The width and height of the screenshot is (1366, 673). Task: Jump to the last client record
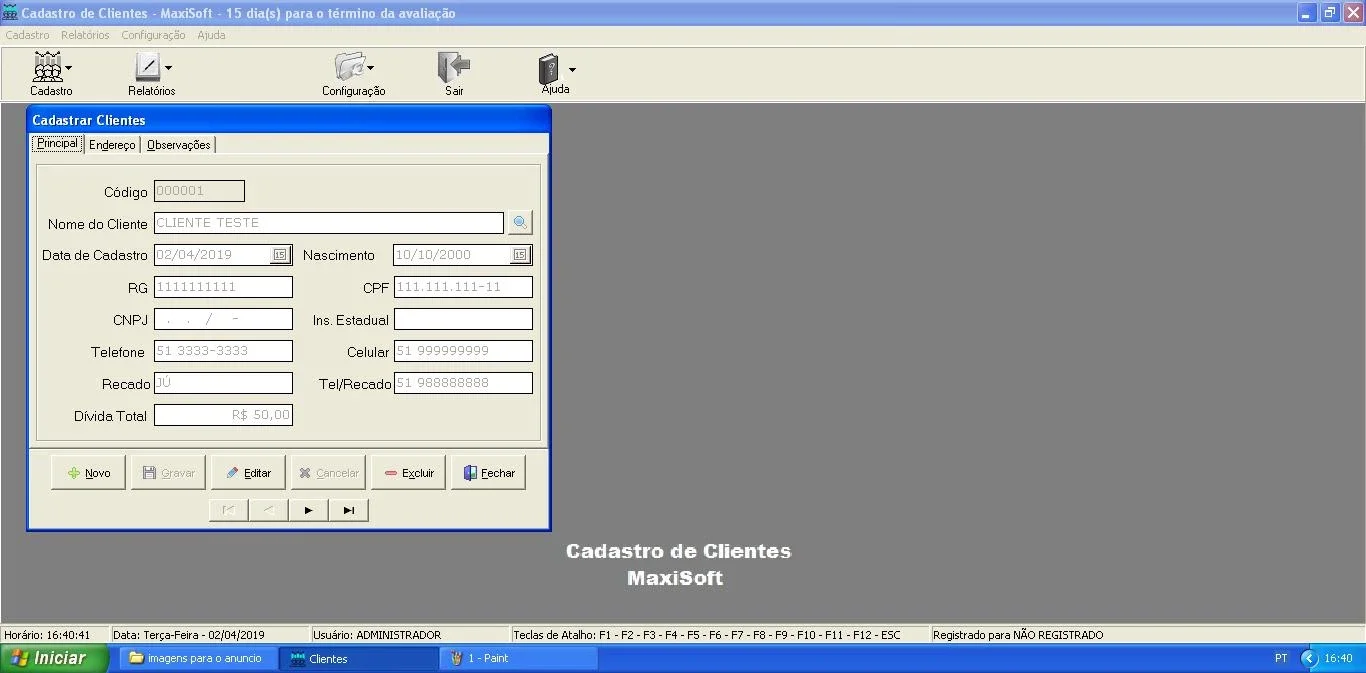(349, 511)
